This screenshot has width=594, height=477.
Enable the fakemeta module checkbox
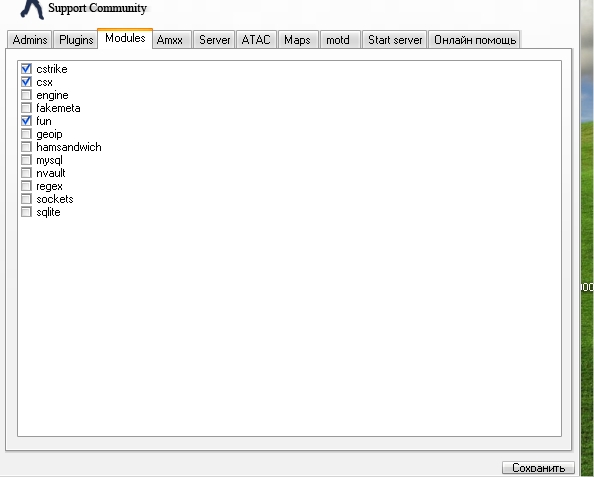(x=26, y=108)
